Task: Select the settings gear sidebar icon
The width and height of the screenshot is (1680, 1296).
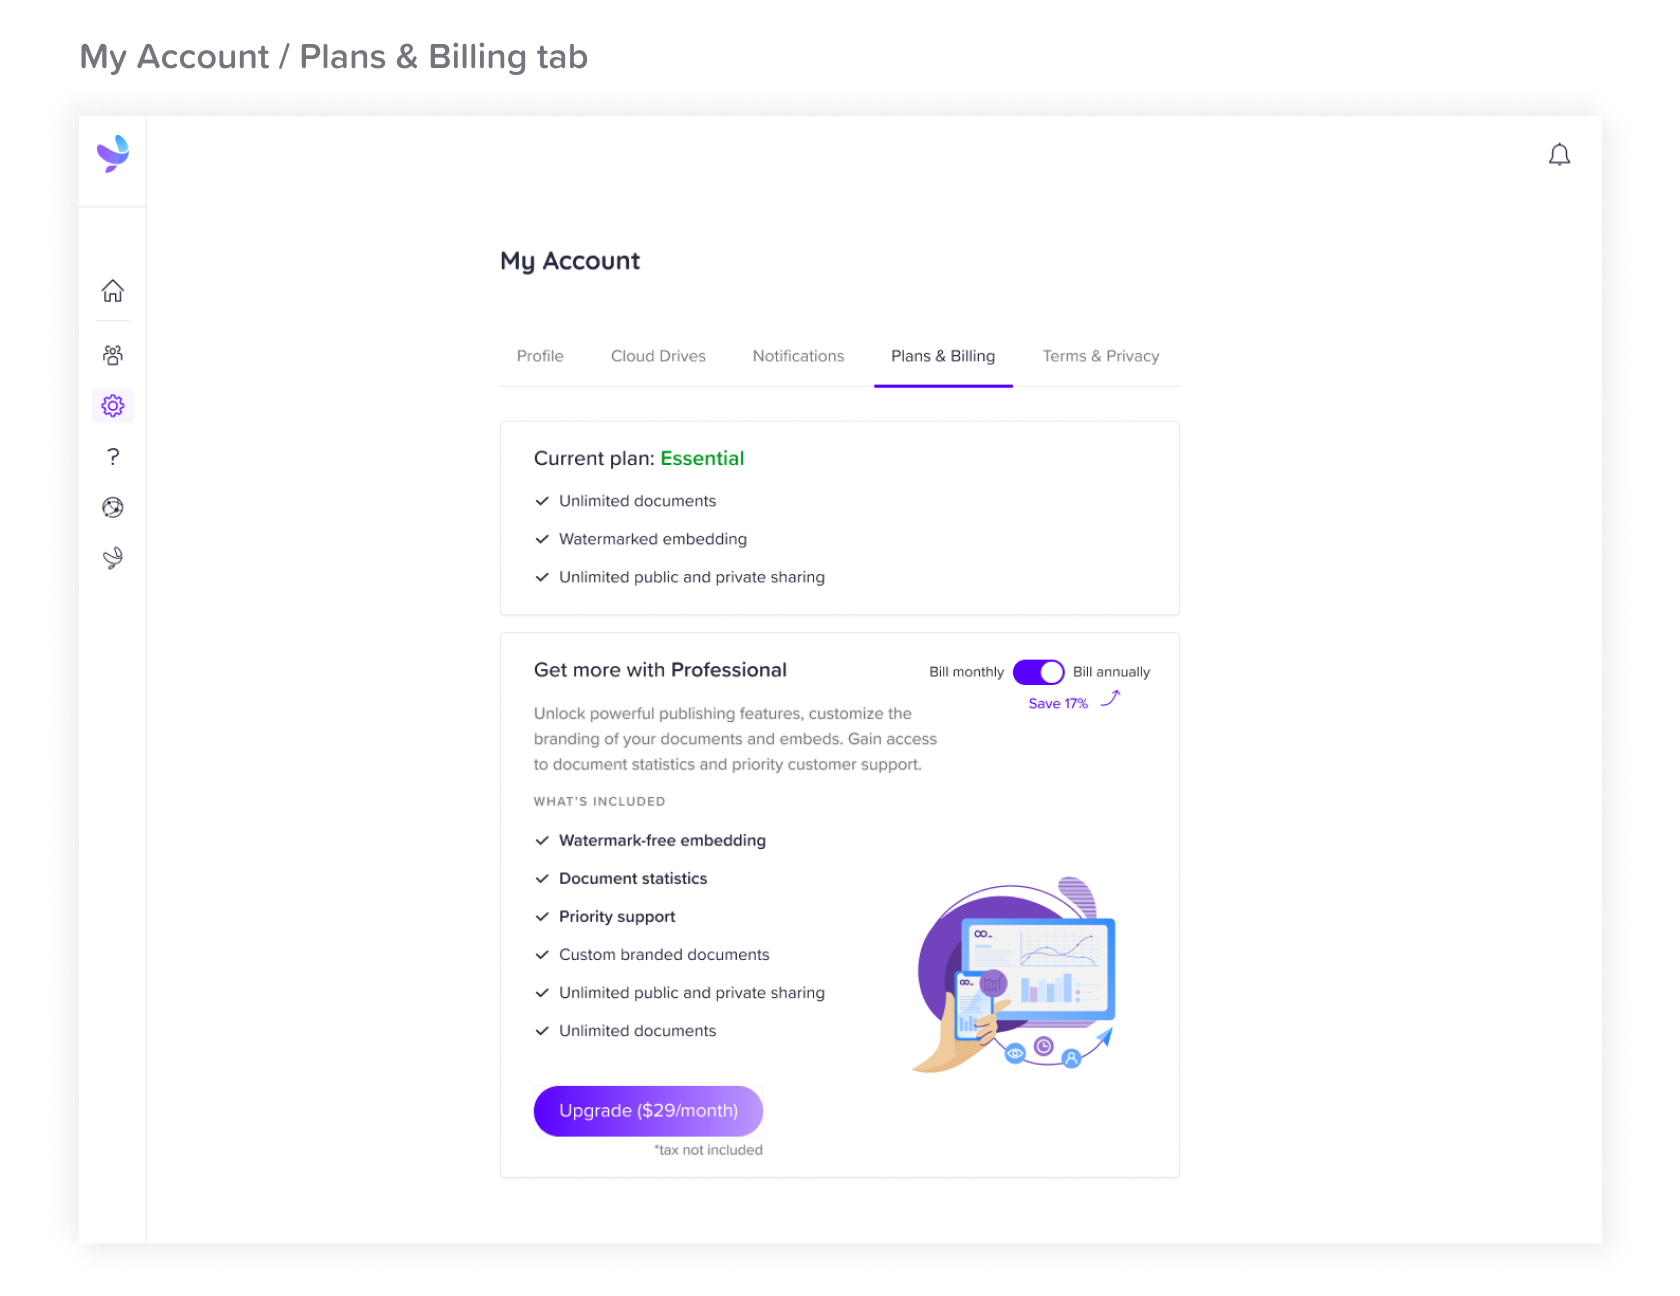Action: 113,406
